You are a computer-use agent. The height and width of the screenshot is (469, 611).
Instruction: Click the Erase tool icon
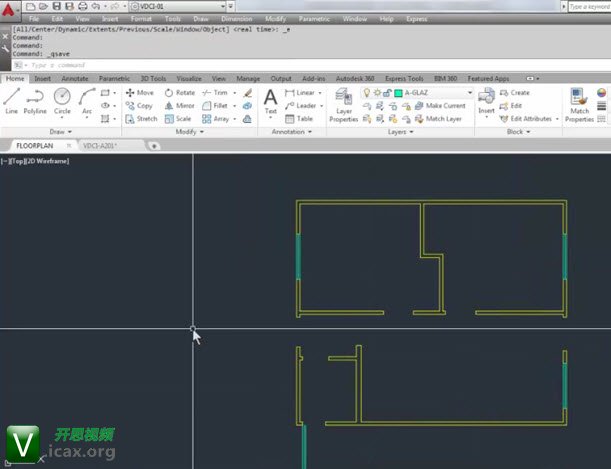click(247, 93)
